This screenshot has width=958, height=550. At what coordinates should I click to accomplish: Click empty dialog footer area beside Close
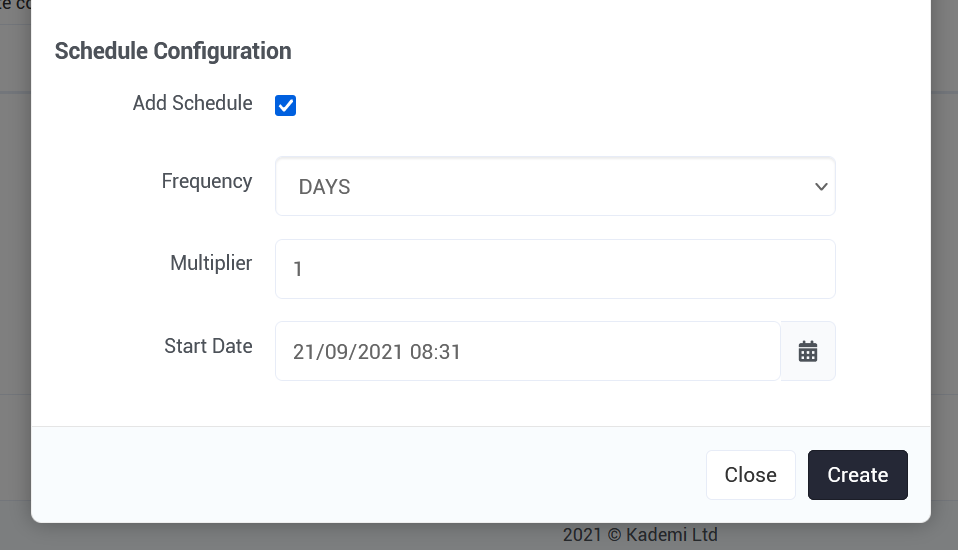pos(367,475)
